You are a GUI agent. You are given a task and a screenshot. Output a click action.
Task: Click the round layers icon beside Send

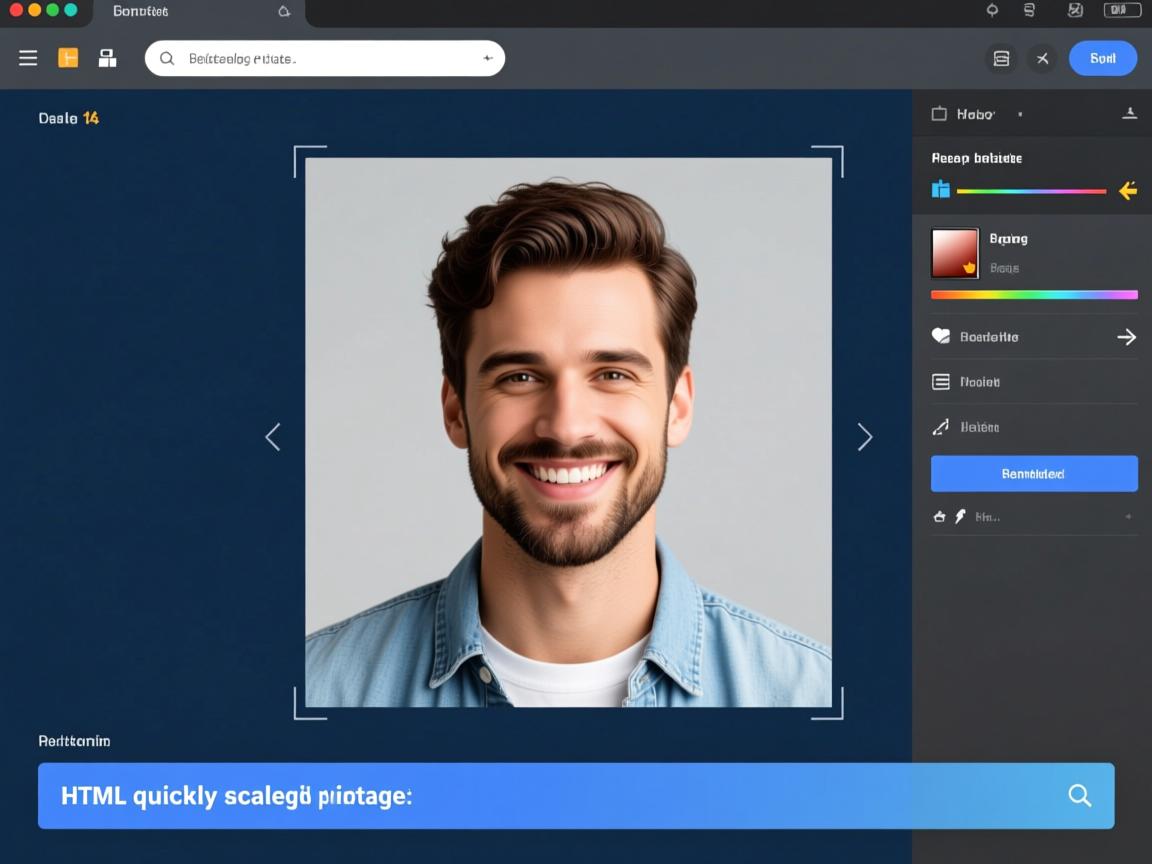coord(1001,58)
